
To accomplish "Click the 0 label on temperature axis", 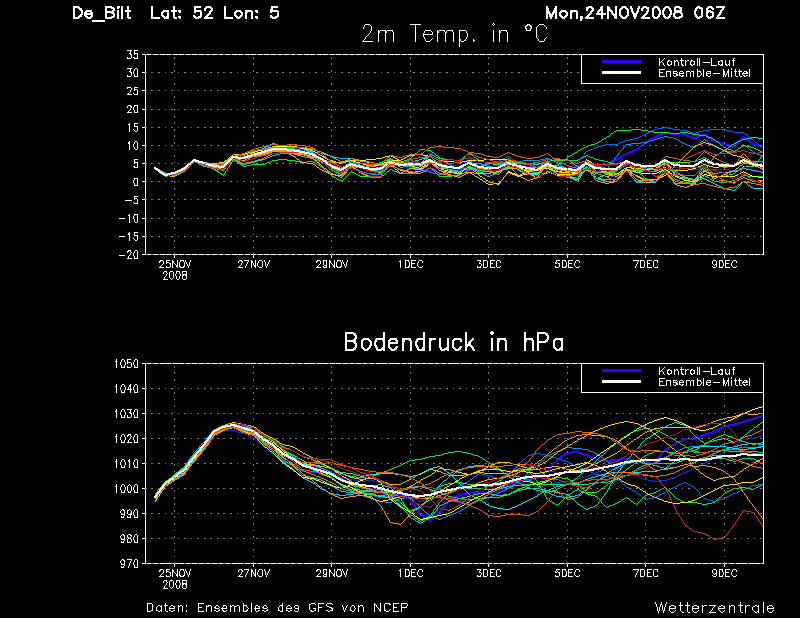I will point(136,182).
